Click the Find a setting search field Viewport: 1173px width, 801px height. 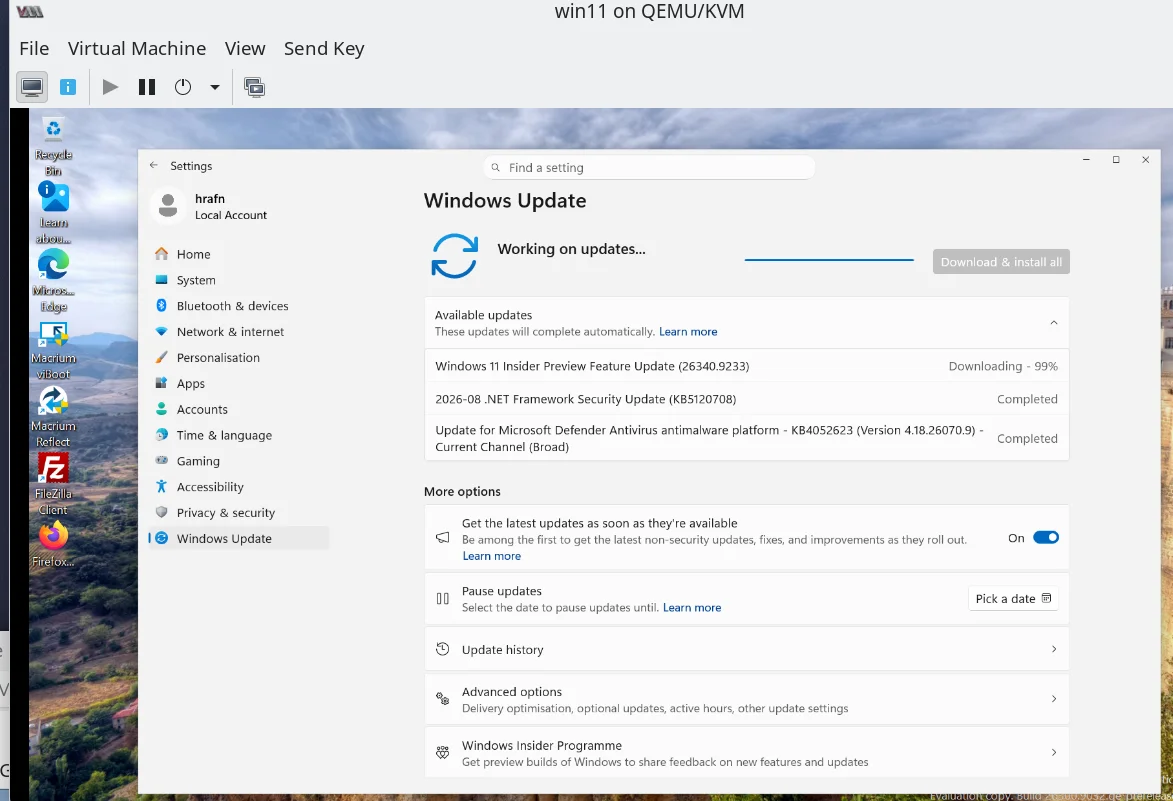tap(649, 168)
